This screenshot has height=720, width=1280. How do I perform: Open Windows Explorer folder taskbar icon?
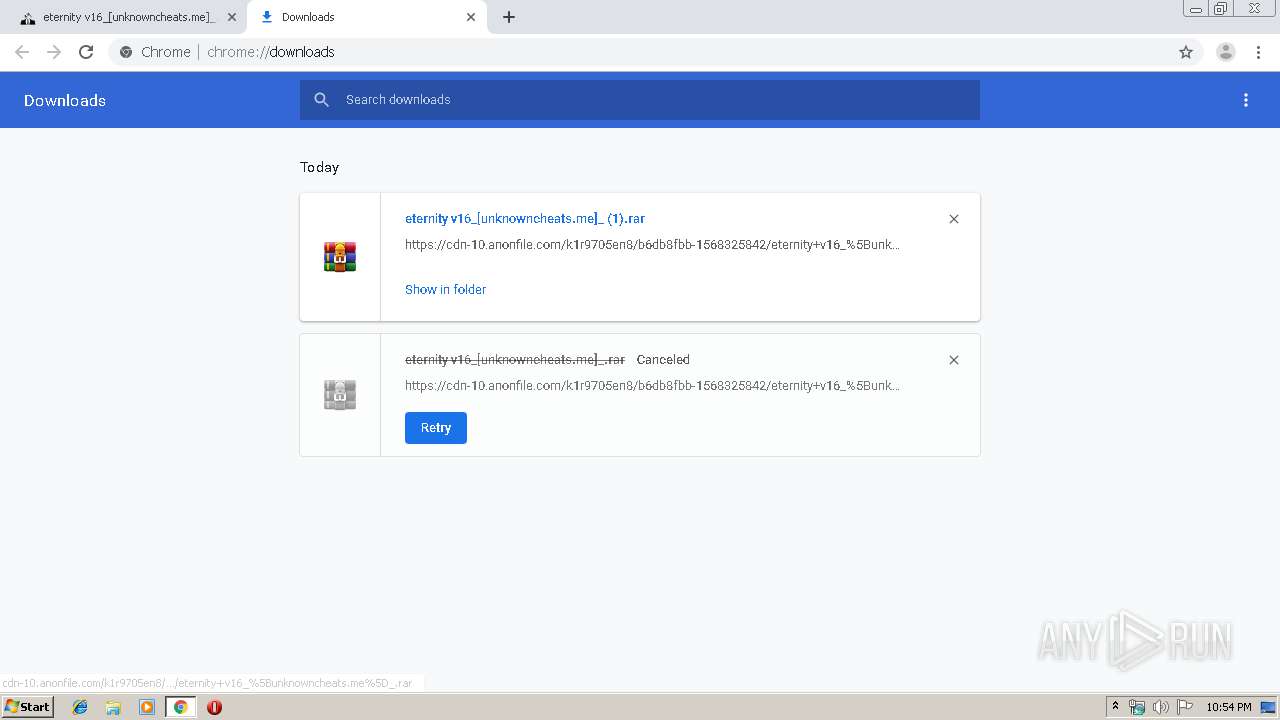113,707
